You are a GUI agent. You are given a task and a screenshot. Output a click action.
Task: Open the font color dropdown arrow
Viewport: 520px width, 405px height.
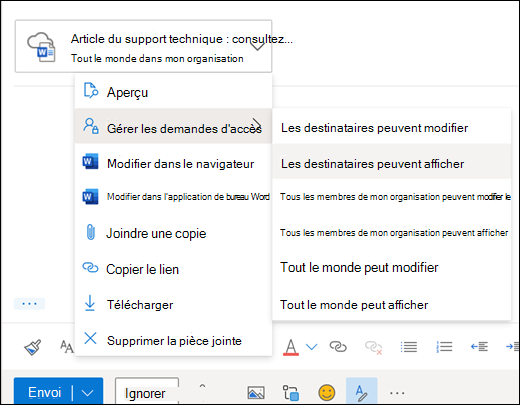click(x=312, y=347)
